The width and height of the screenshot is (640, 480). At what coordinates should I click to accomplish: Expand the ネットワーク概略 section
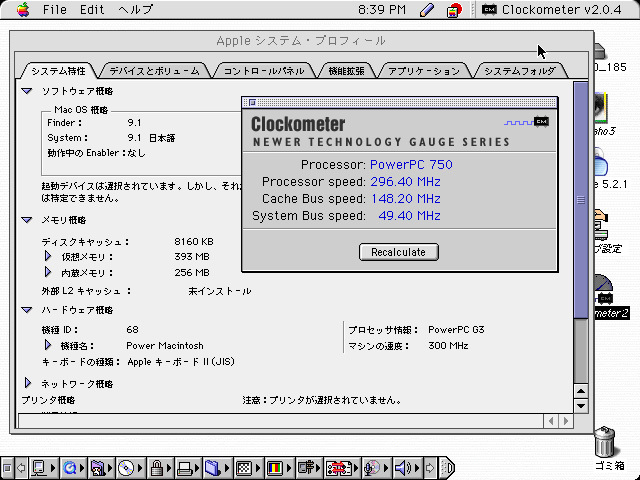tap(27, 383)
